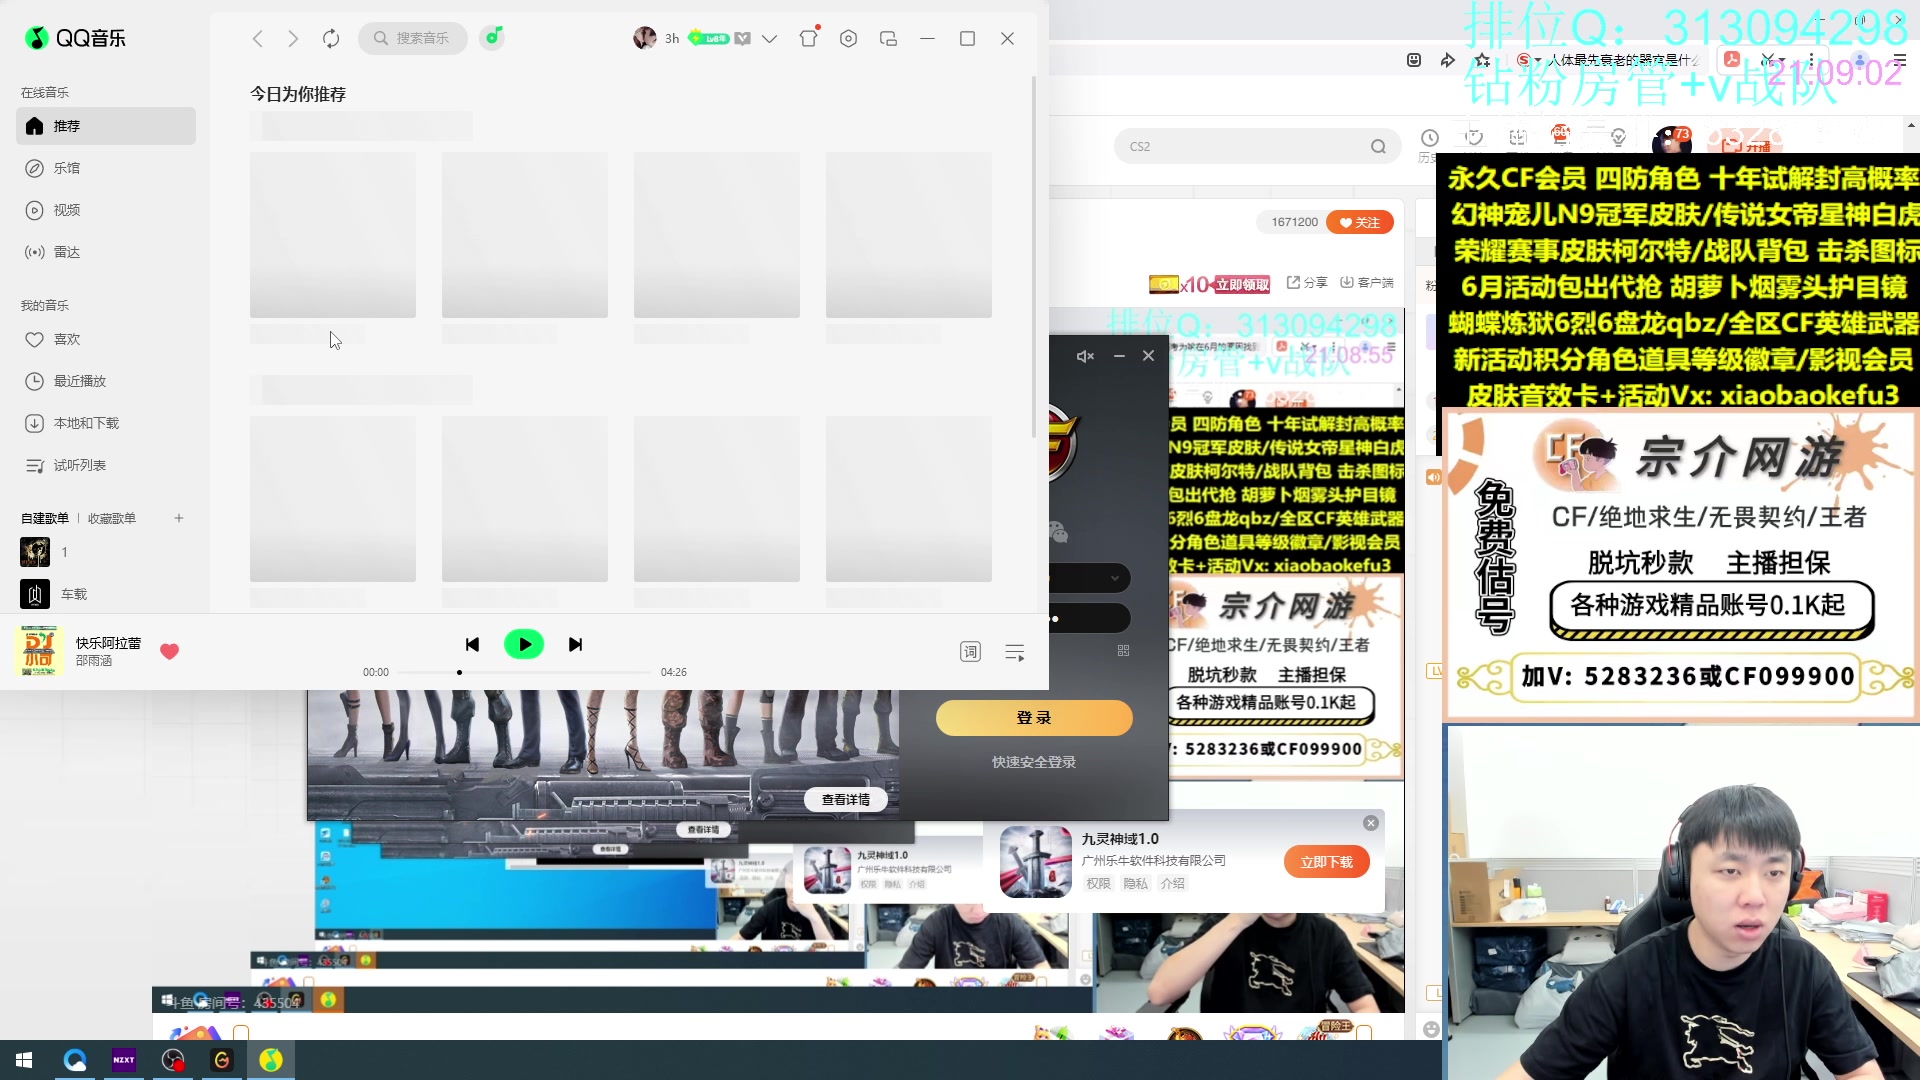Focus the 搜索音乐 search field
Image resolution: width=1920 pixels, height=1080 pixels.
[x=413, y=38]
